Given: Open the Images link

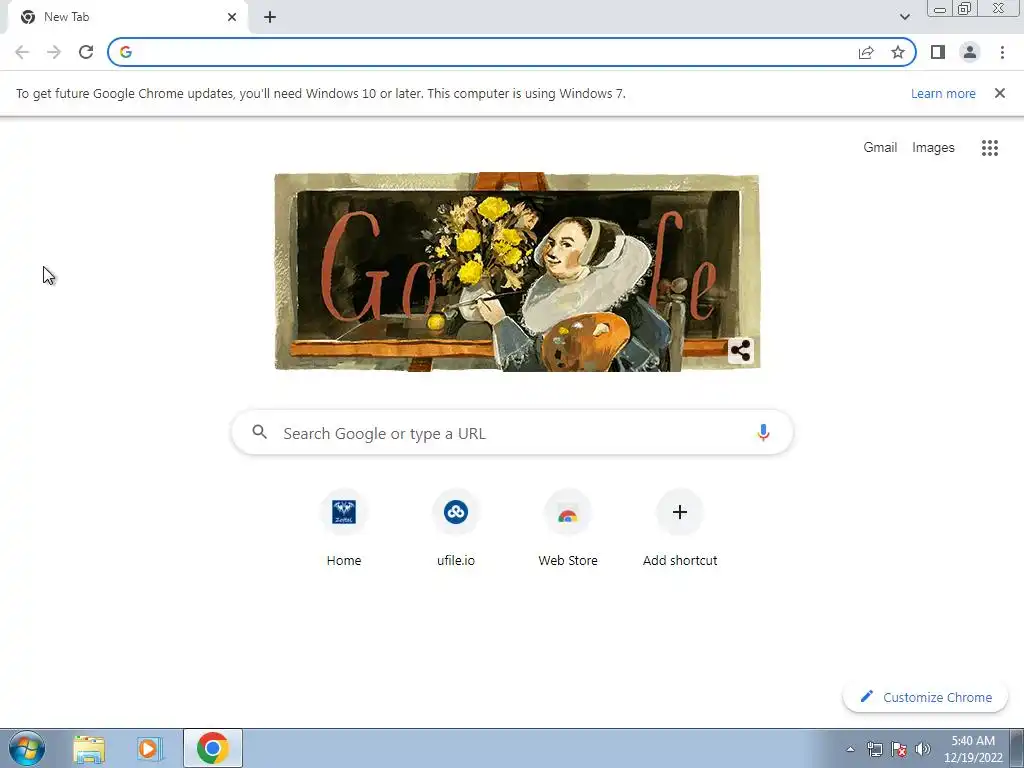Looking at the screenshot, I should 933,148.
